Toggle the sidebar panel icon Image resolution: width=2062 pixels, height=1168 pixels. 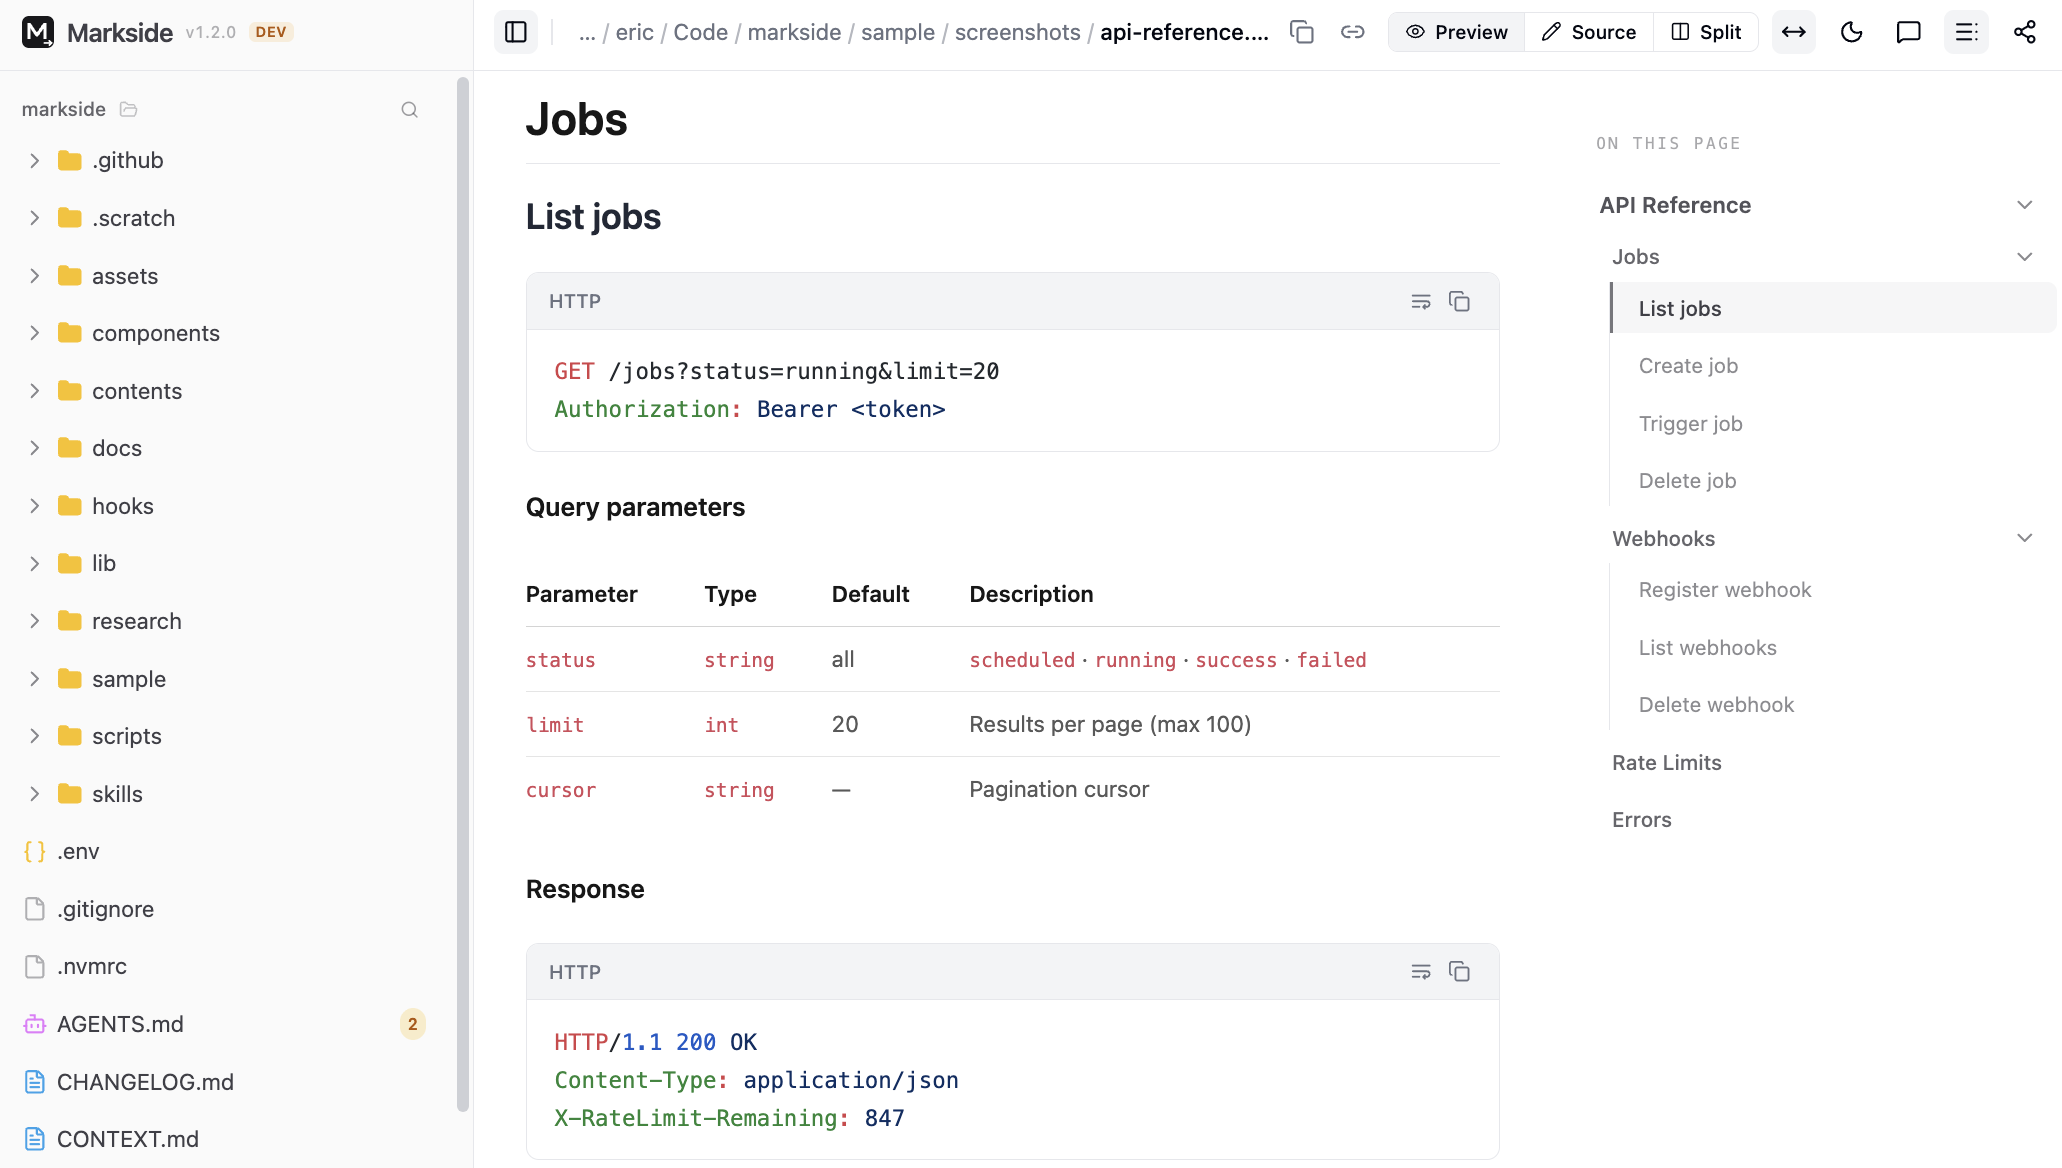[x=516, y=32]
